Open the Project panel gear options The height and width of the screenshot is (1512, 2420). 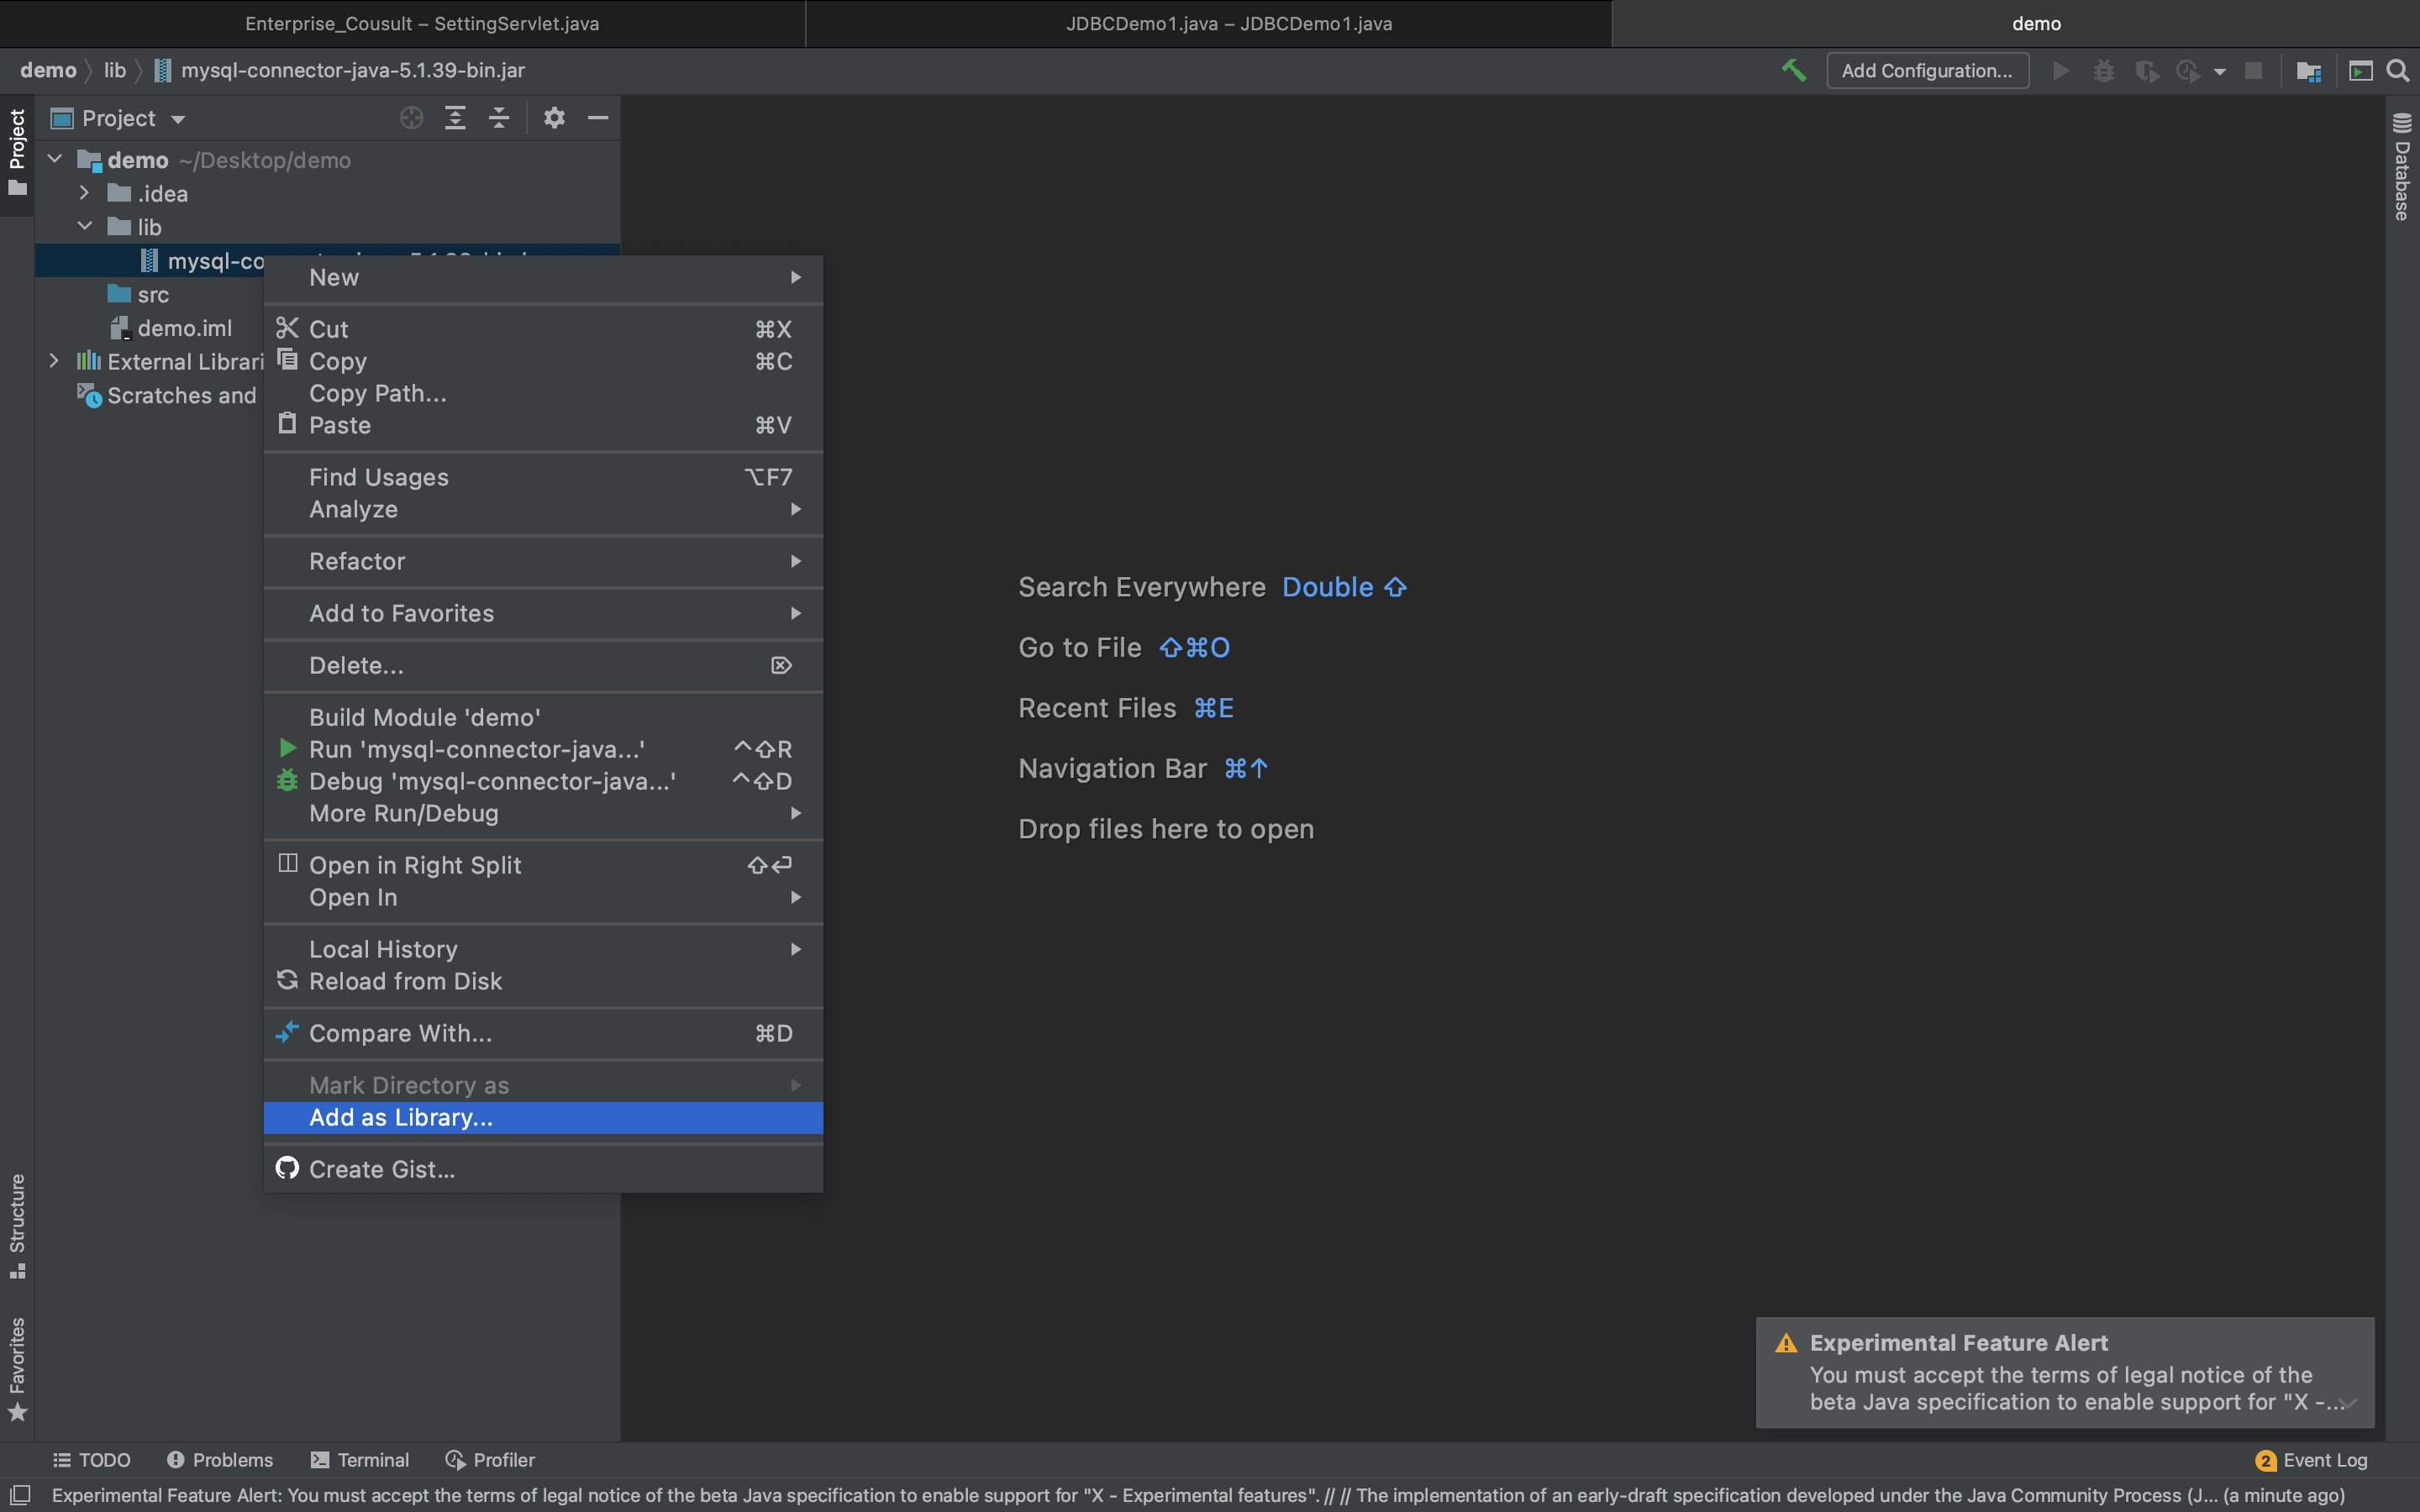pos(554,118)
